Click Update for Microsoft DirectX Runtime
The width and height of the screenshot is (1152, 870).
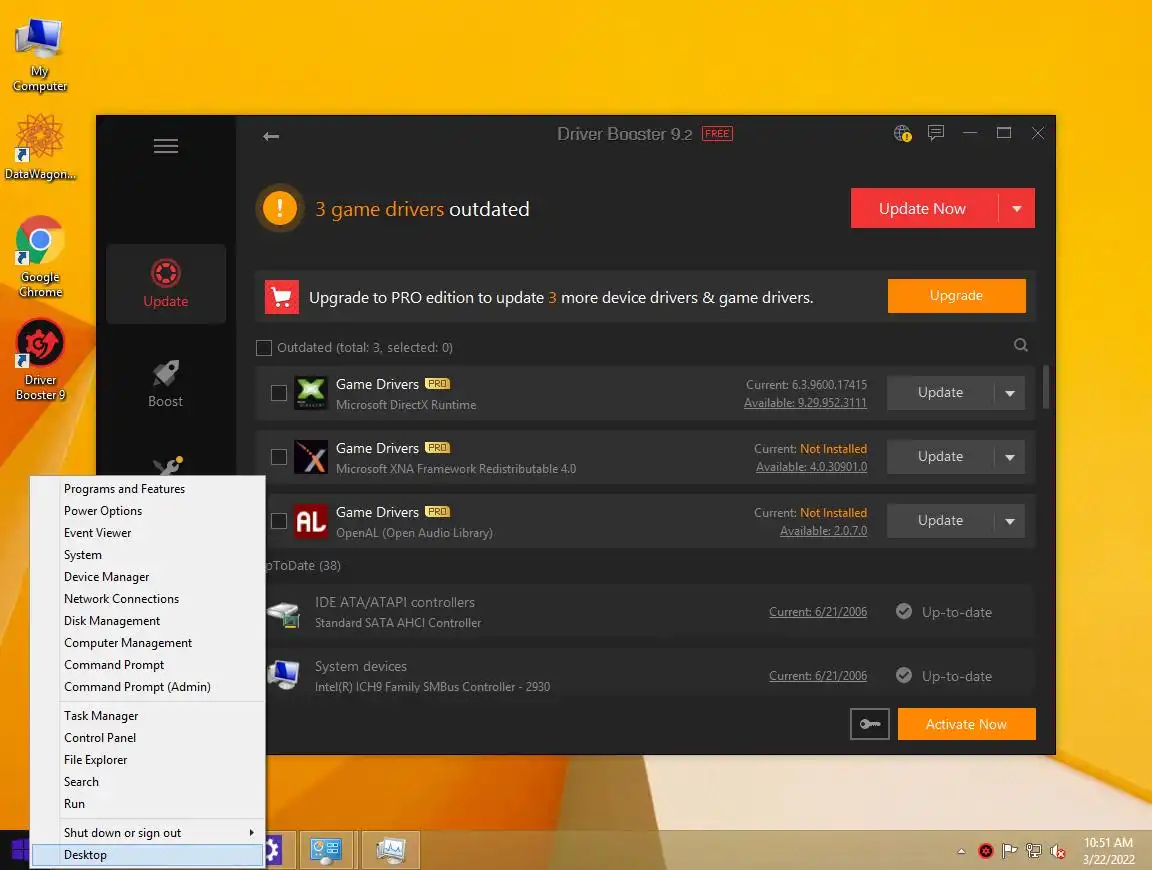click(940, 393)
